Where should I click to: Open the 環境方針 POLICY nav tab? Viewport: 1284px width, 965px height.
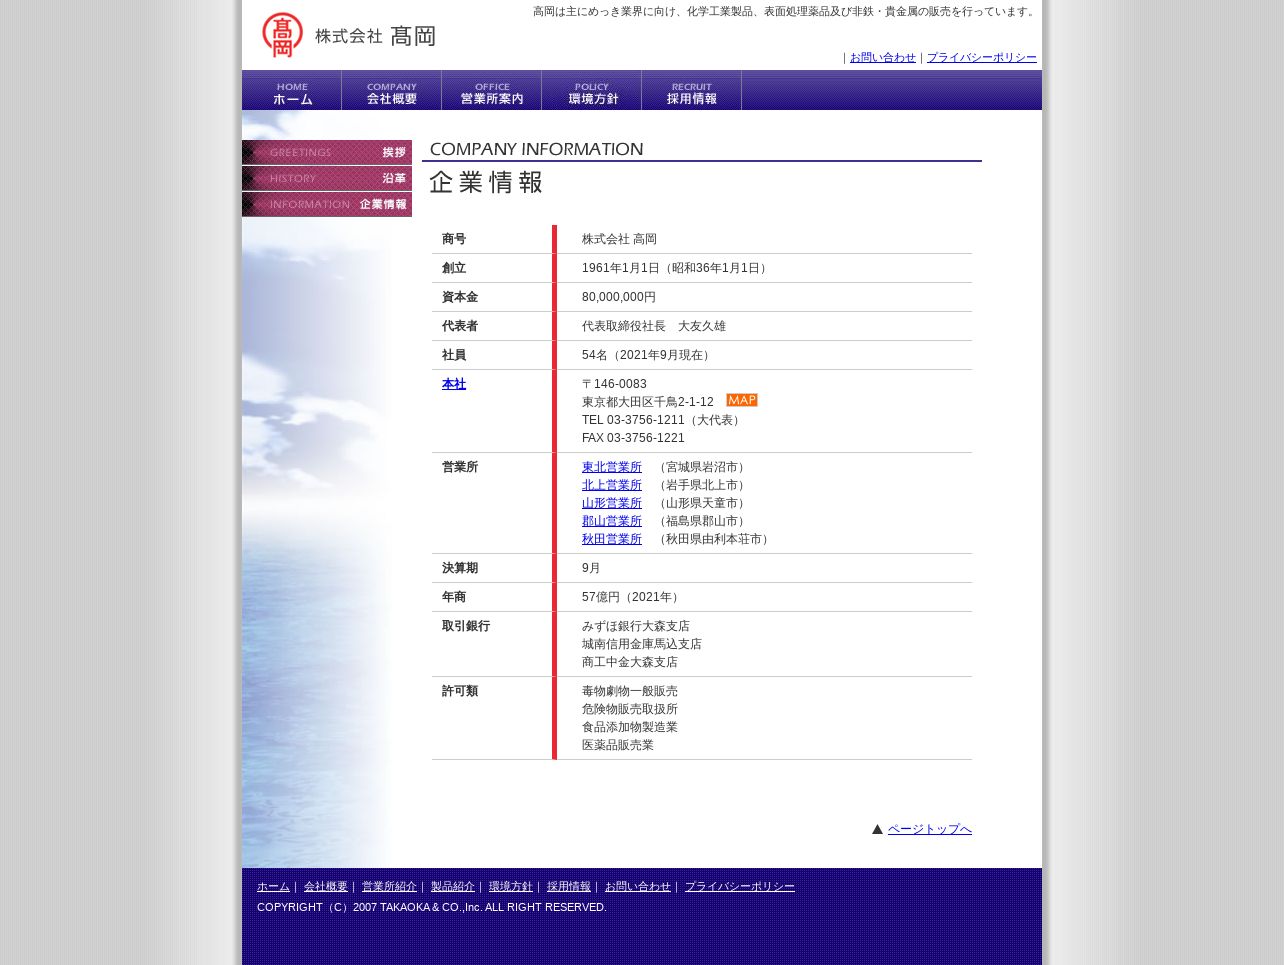point(592,90)
